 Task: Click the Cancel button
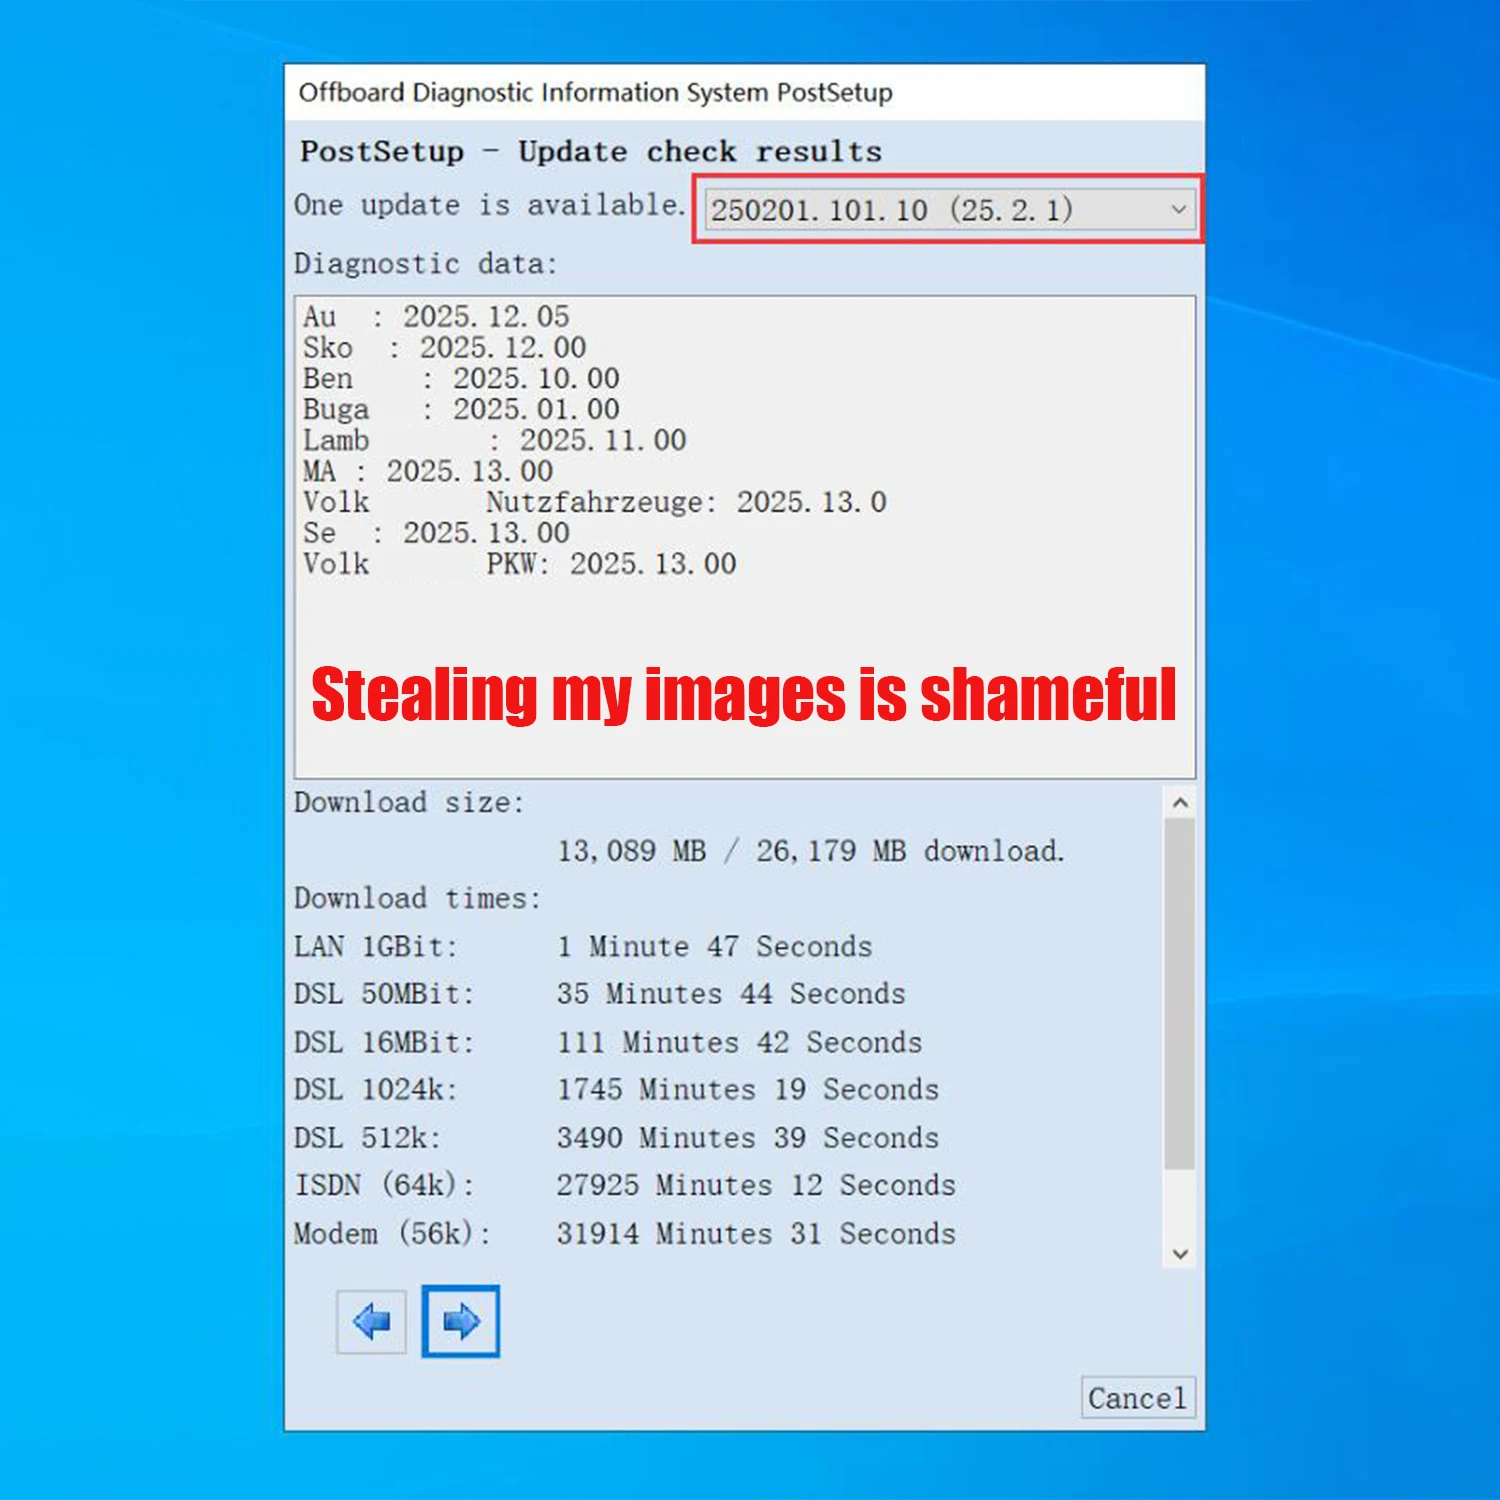coord(1137,1397)
